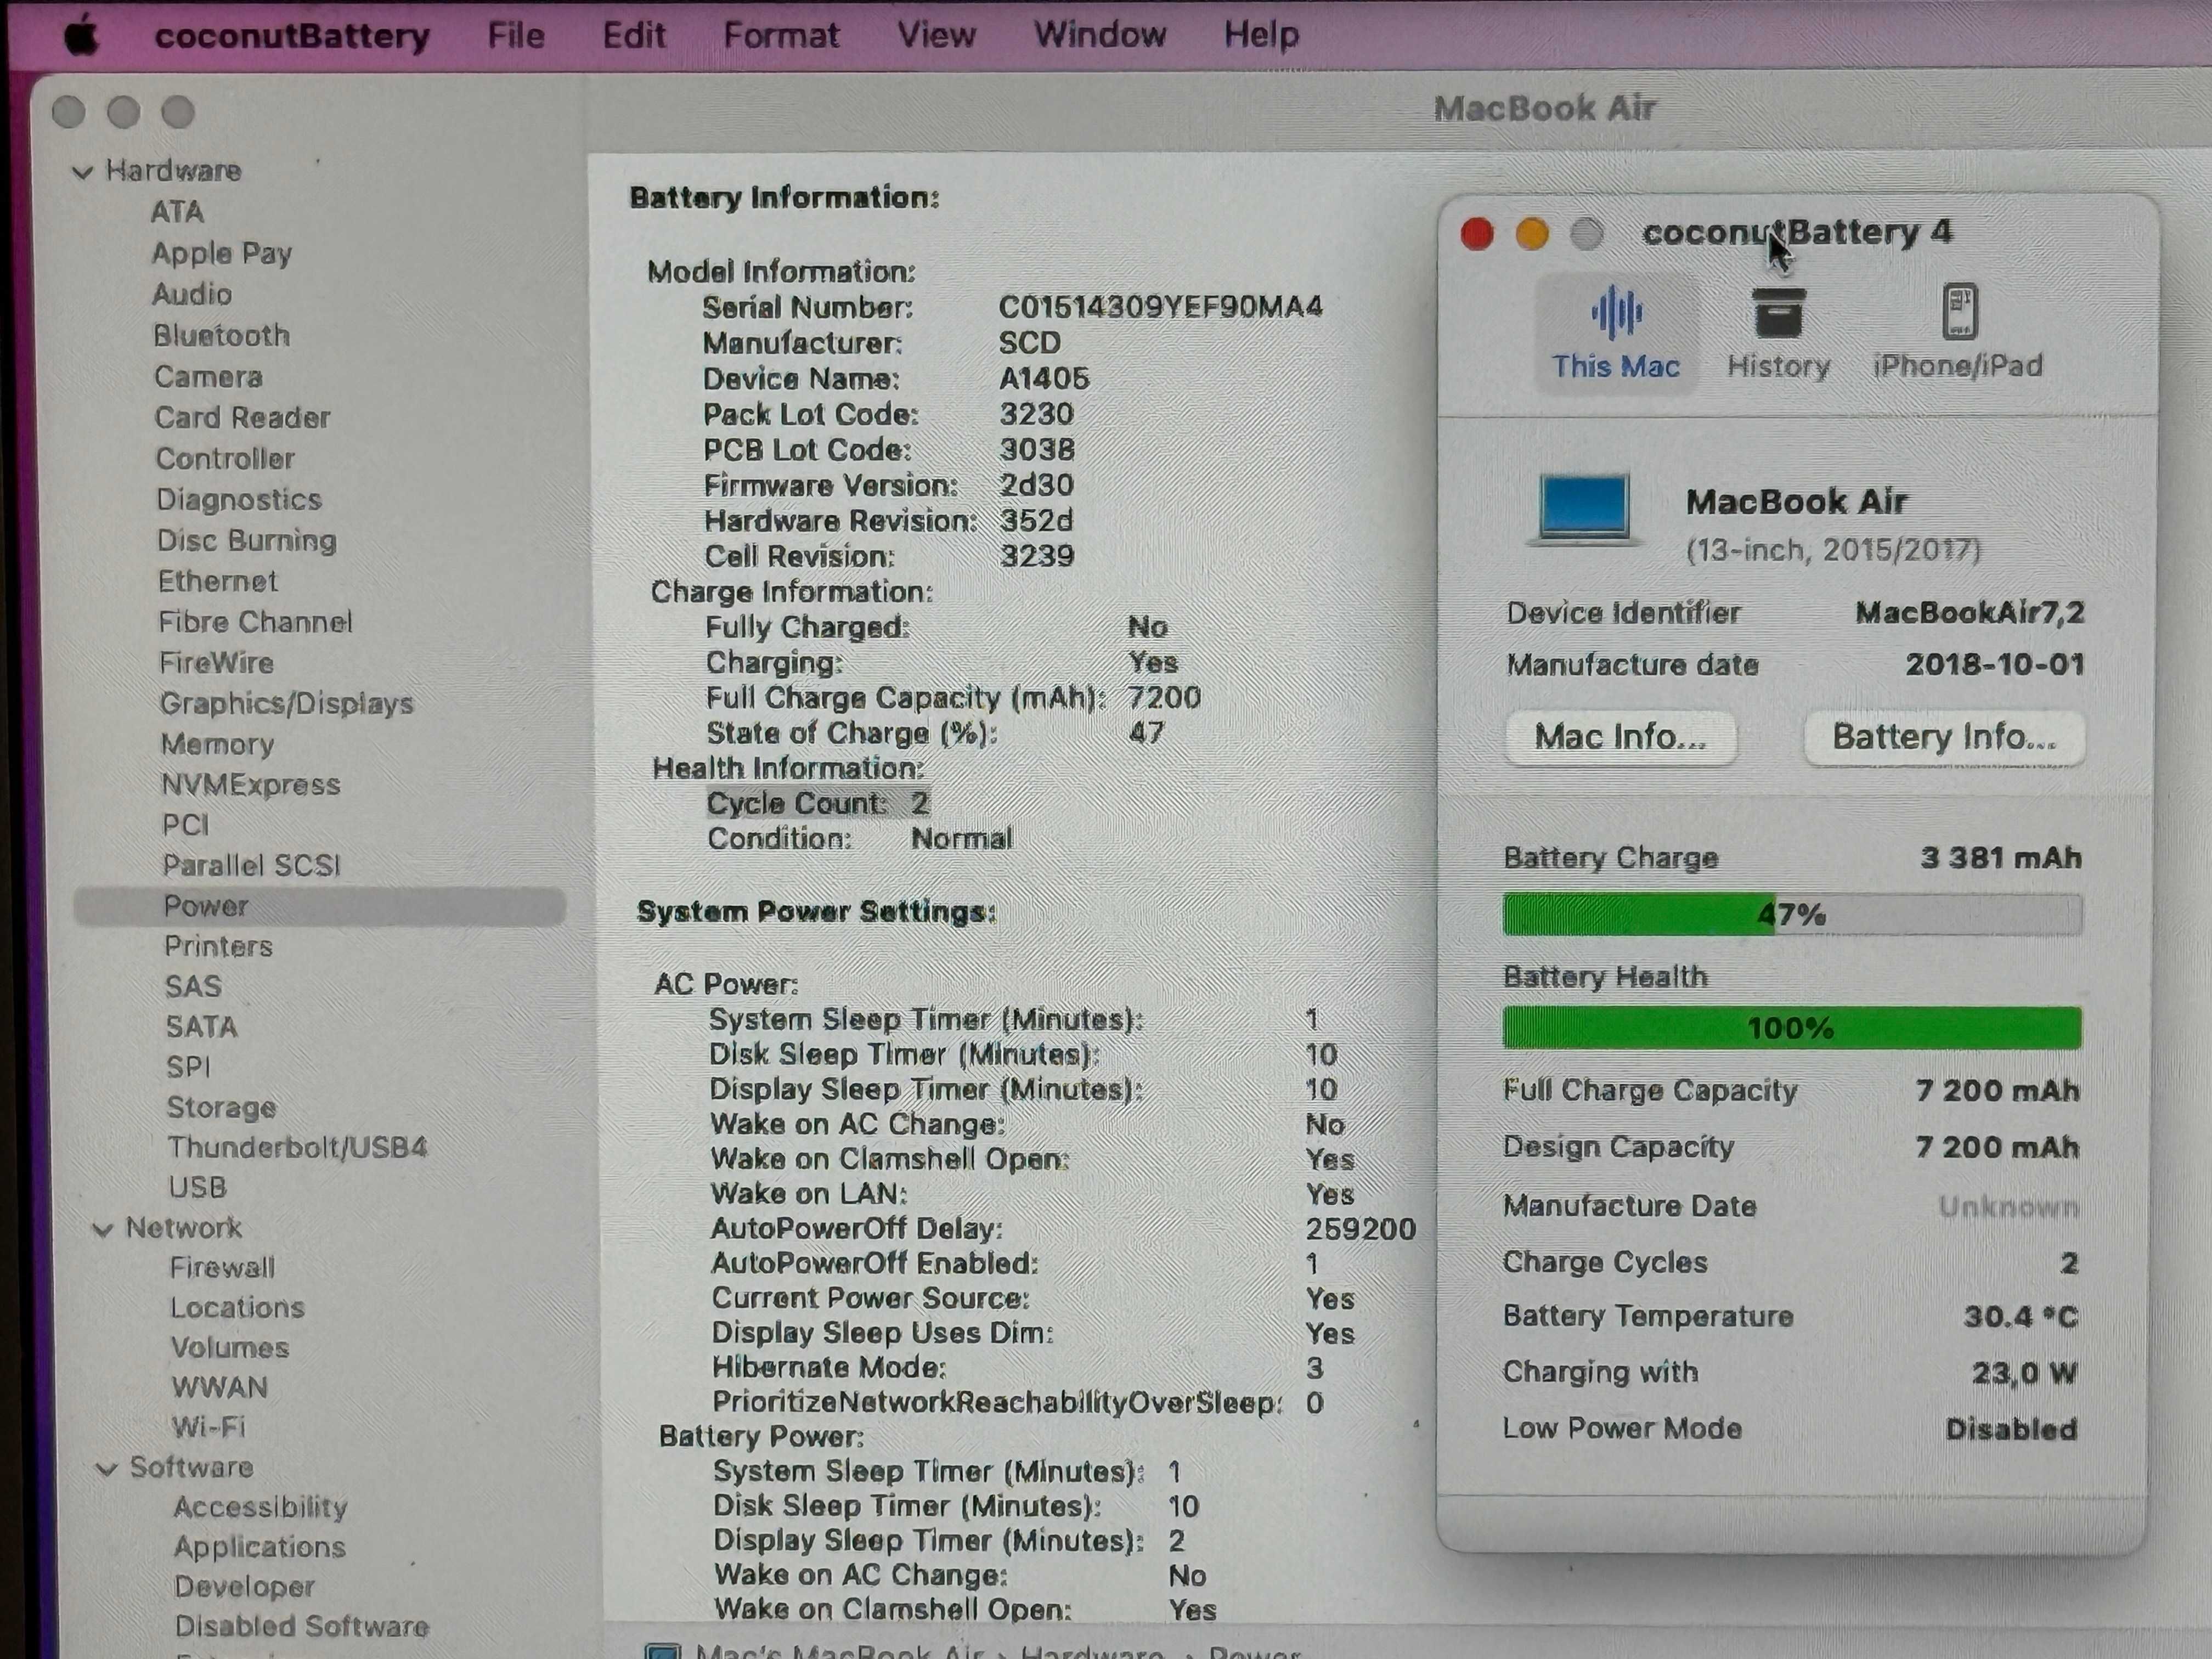Image resolution: width=2212 pixels, height=1659 pixels.
Task: Open the View menu
Action: click(936, 36)
